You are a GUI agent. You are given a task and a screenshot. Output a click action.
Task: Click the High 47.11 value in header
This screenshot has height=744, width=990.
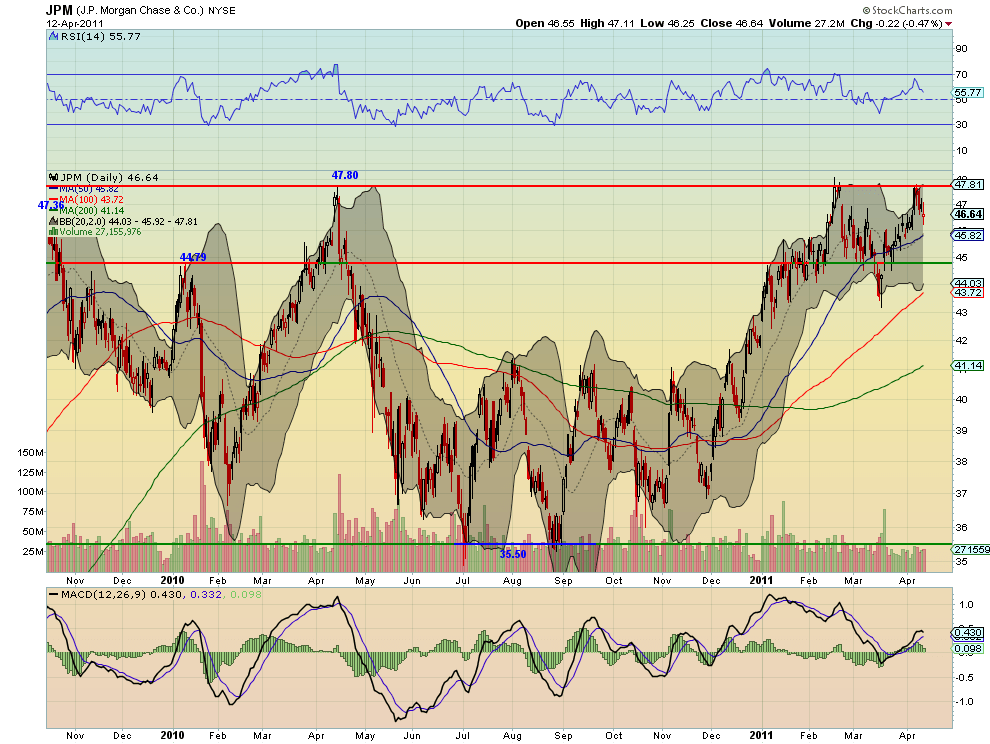point(607,23)
